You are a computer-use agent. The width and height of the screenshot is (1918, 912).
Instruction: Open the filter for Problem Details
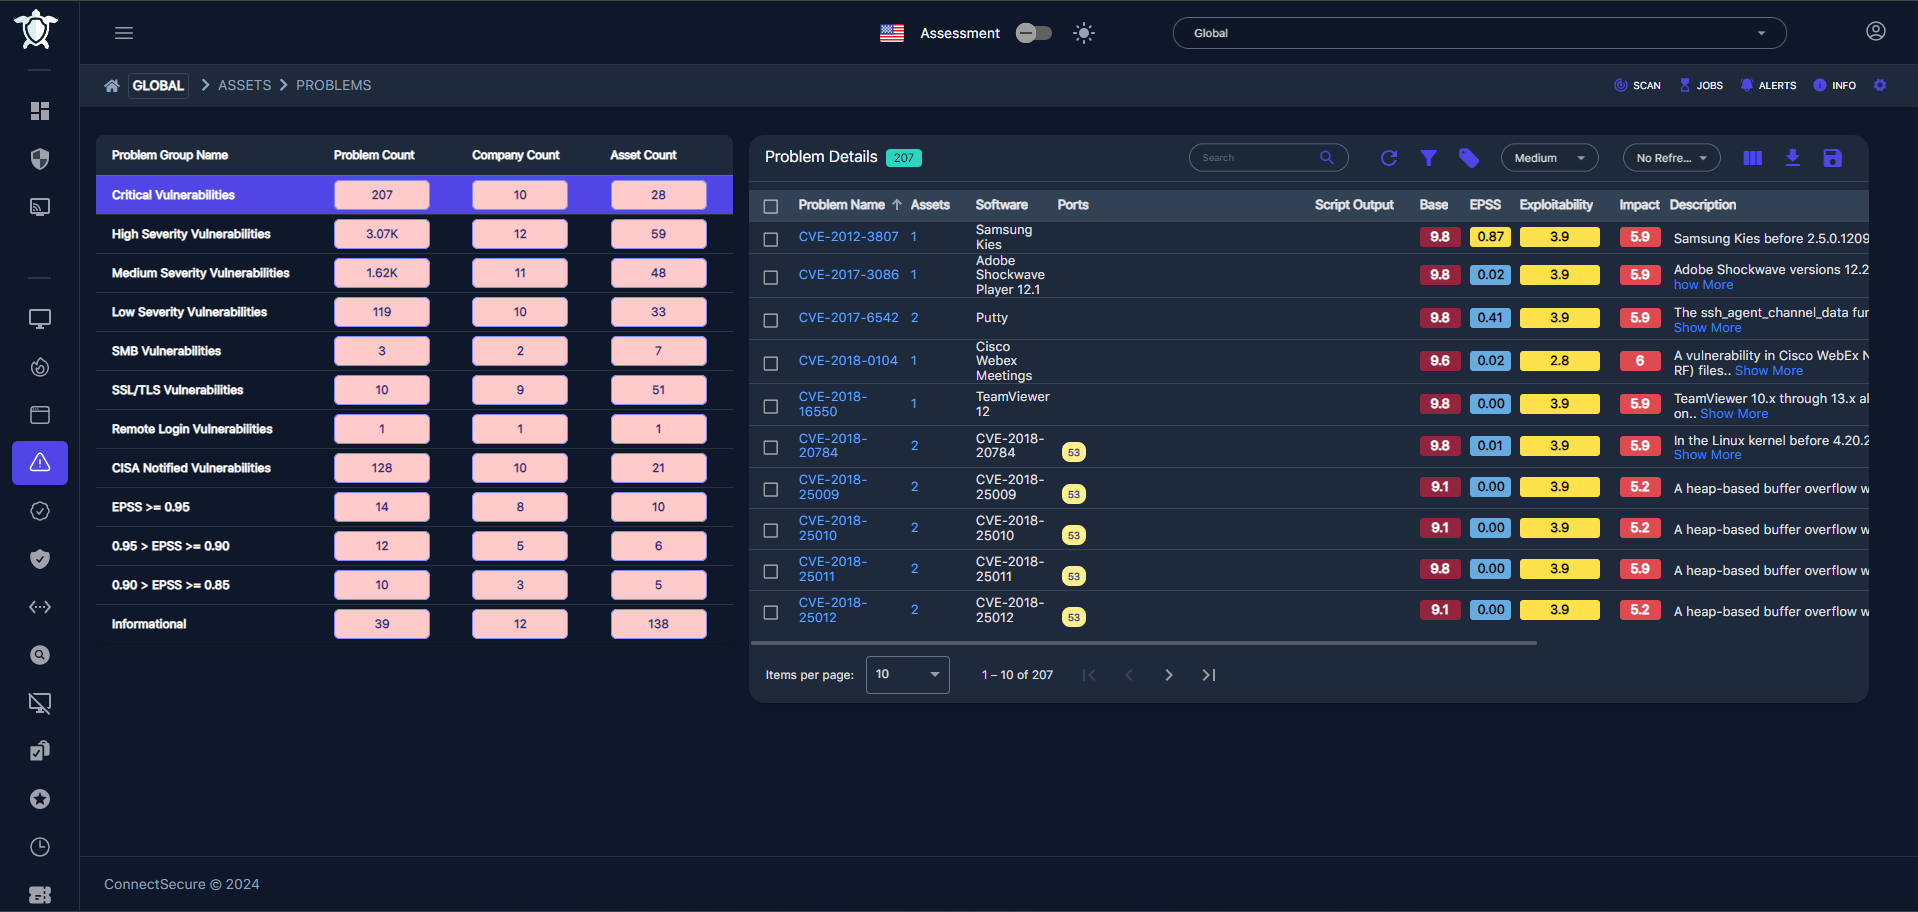coord(1428,158)
